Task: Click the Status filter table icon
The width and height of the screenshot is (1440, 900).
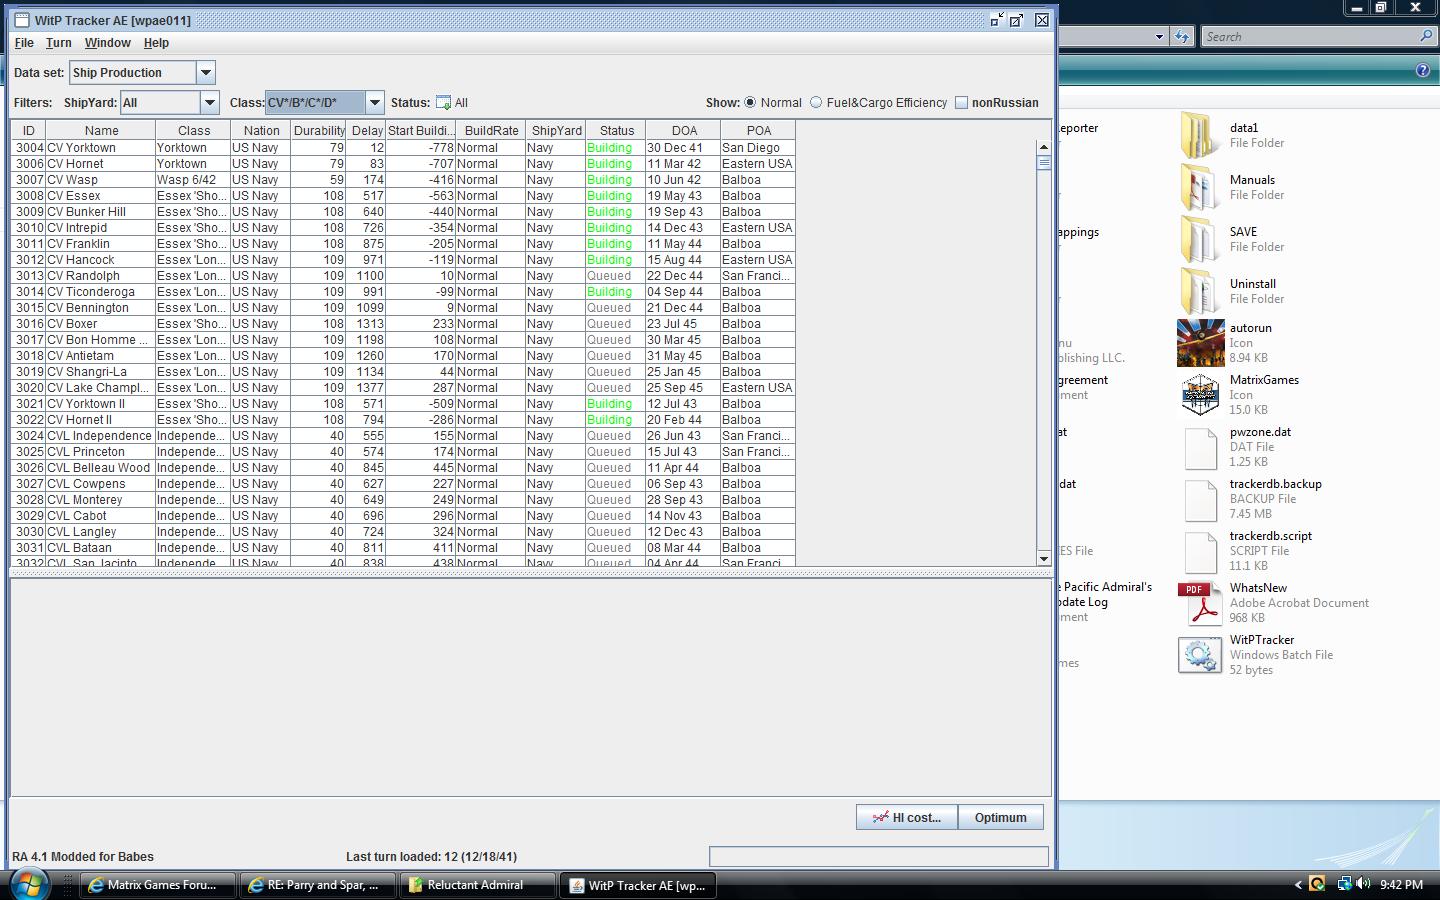Action: (x=441, y=102)
